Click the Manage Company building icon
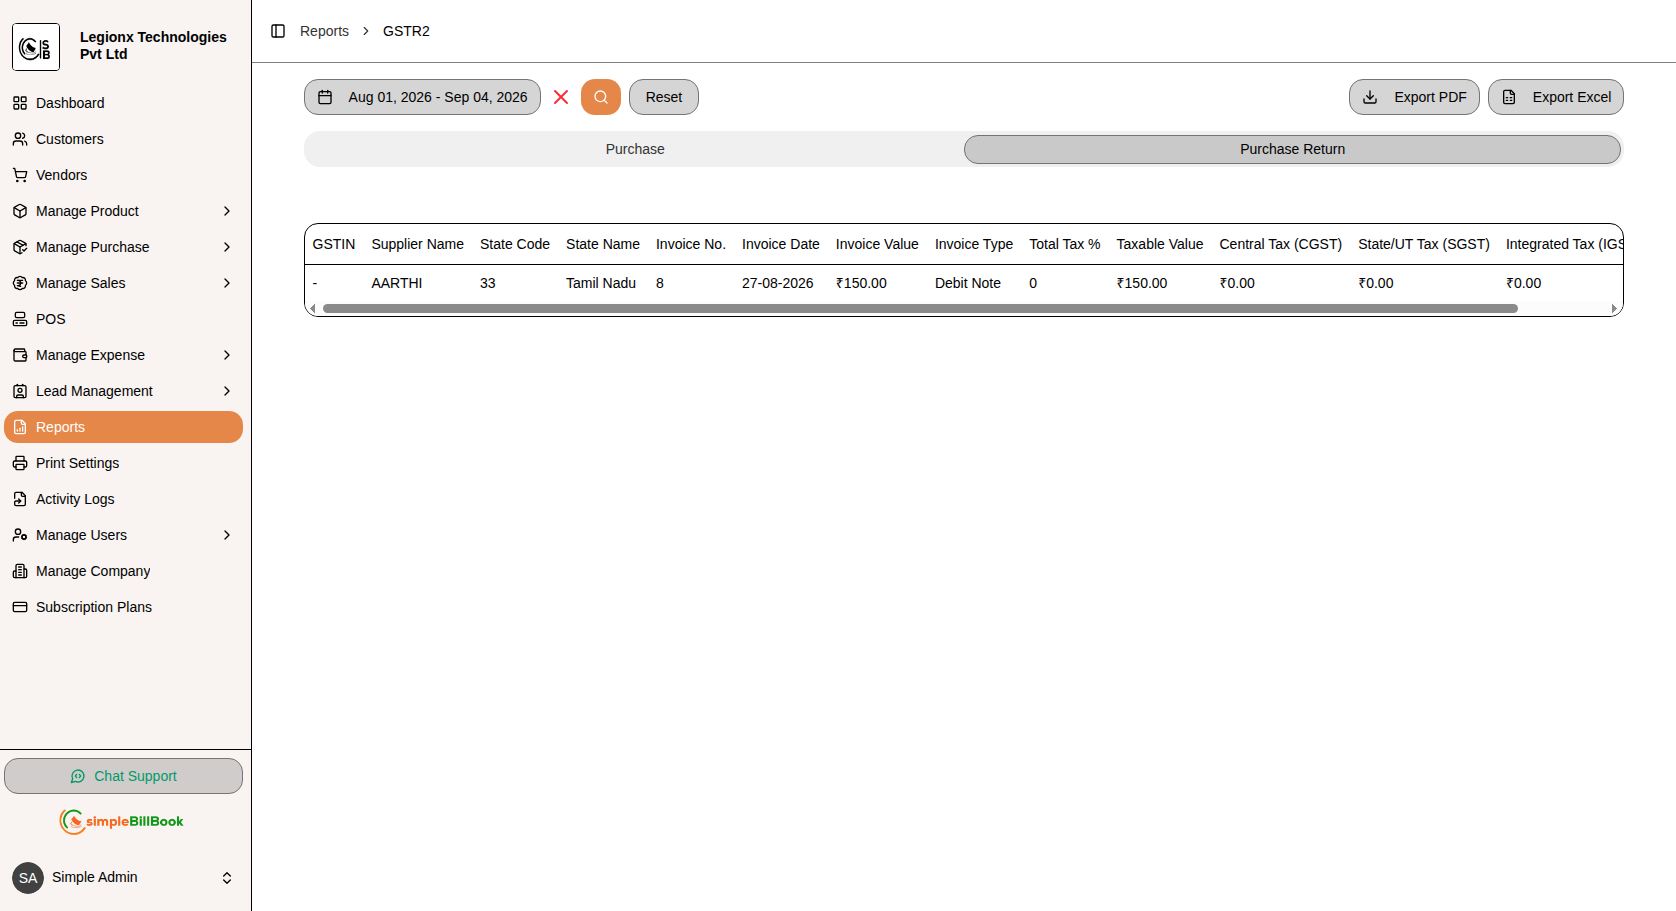The width and height of the screenshot is (1676, 911). 20,571
